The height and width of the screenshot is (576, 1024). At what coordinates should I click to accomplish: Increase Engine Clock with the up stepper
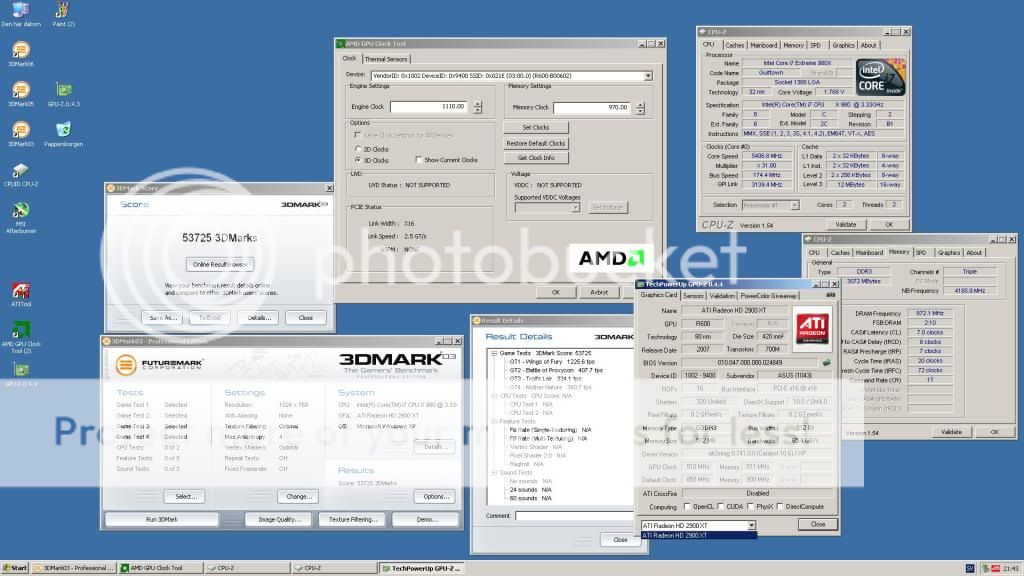click(x=477, y=102)
